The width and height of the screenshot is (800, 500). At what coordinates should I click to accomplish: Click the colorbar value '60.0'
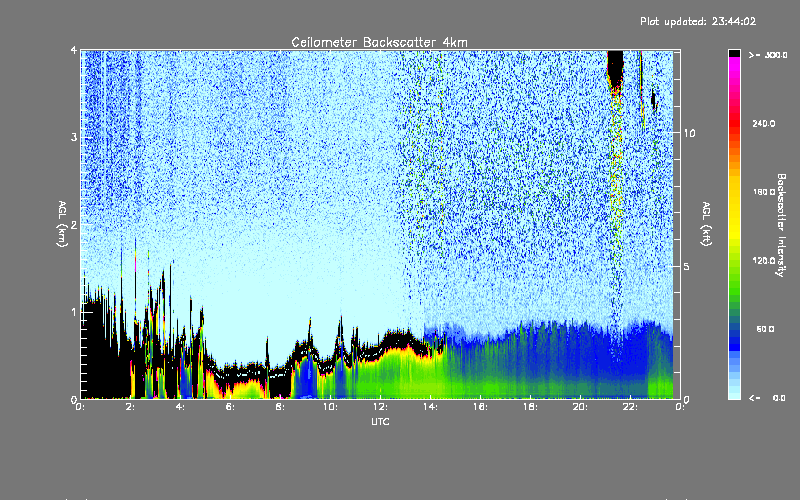tap(765, 329)
